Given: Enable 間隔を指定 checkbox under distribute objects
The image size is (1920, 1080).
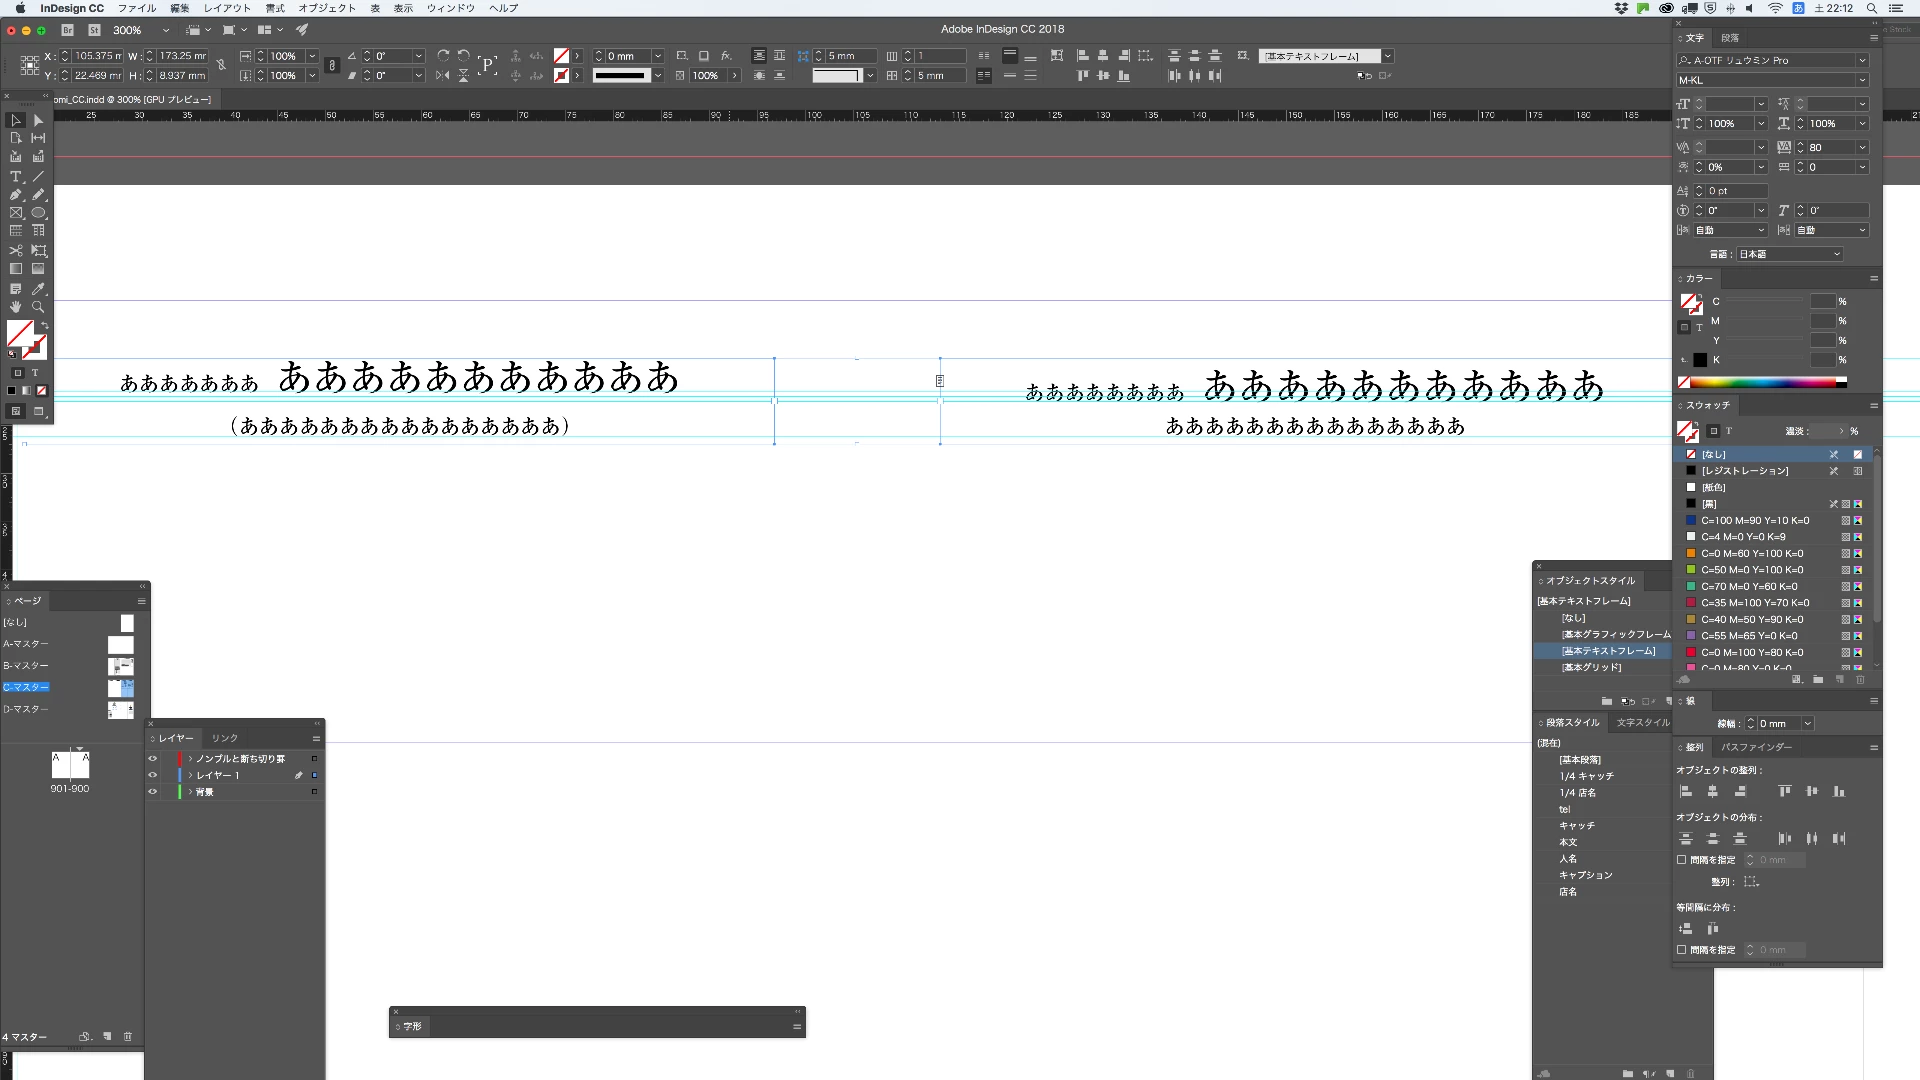Looking at the screenshot, I should (x=1682, y=860).
